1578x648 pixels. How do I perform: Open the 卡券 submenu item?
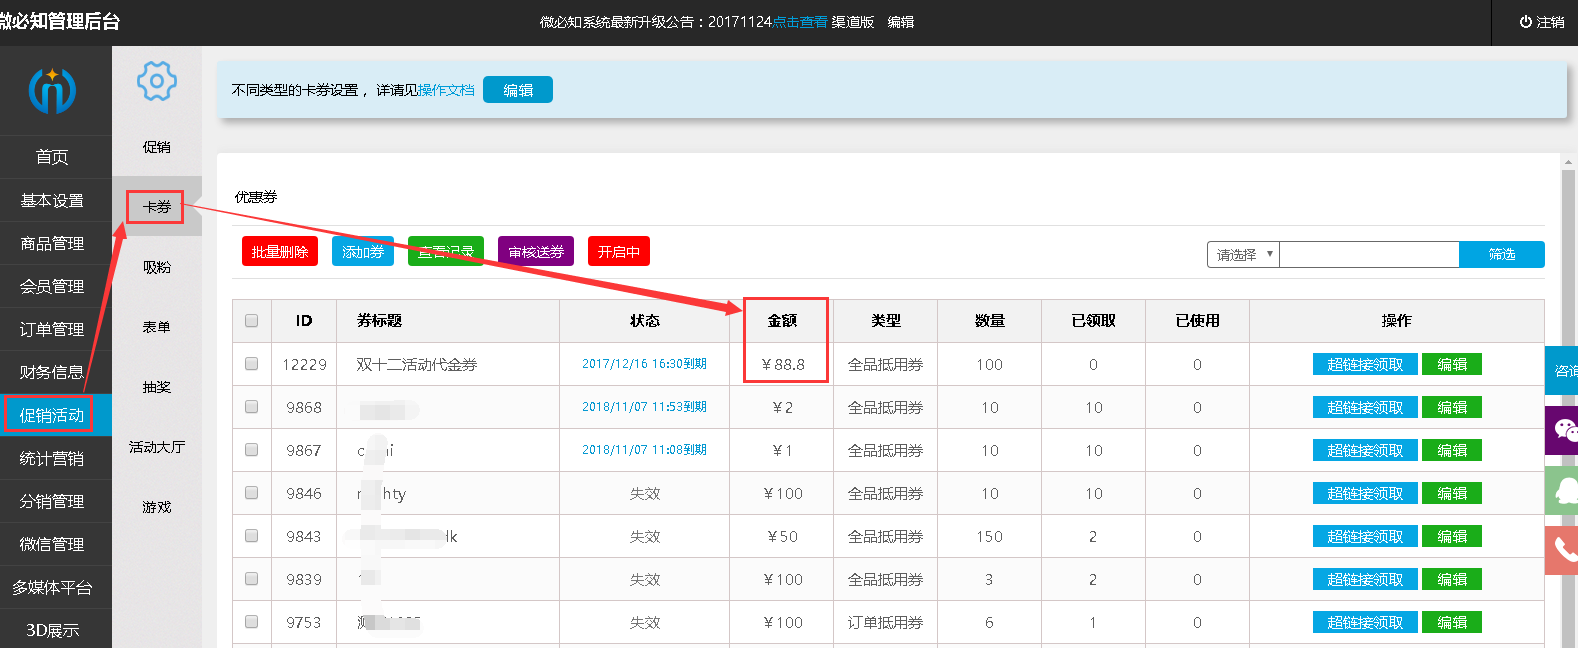(x=156, y=207)
